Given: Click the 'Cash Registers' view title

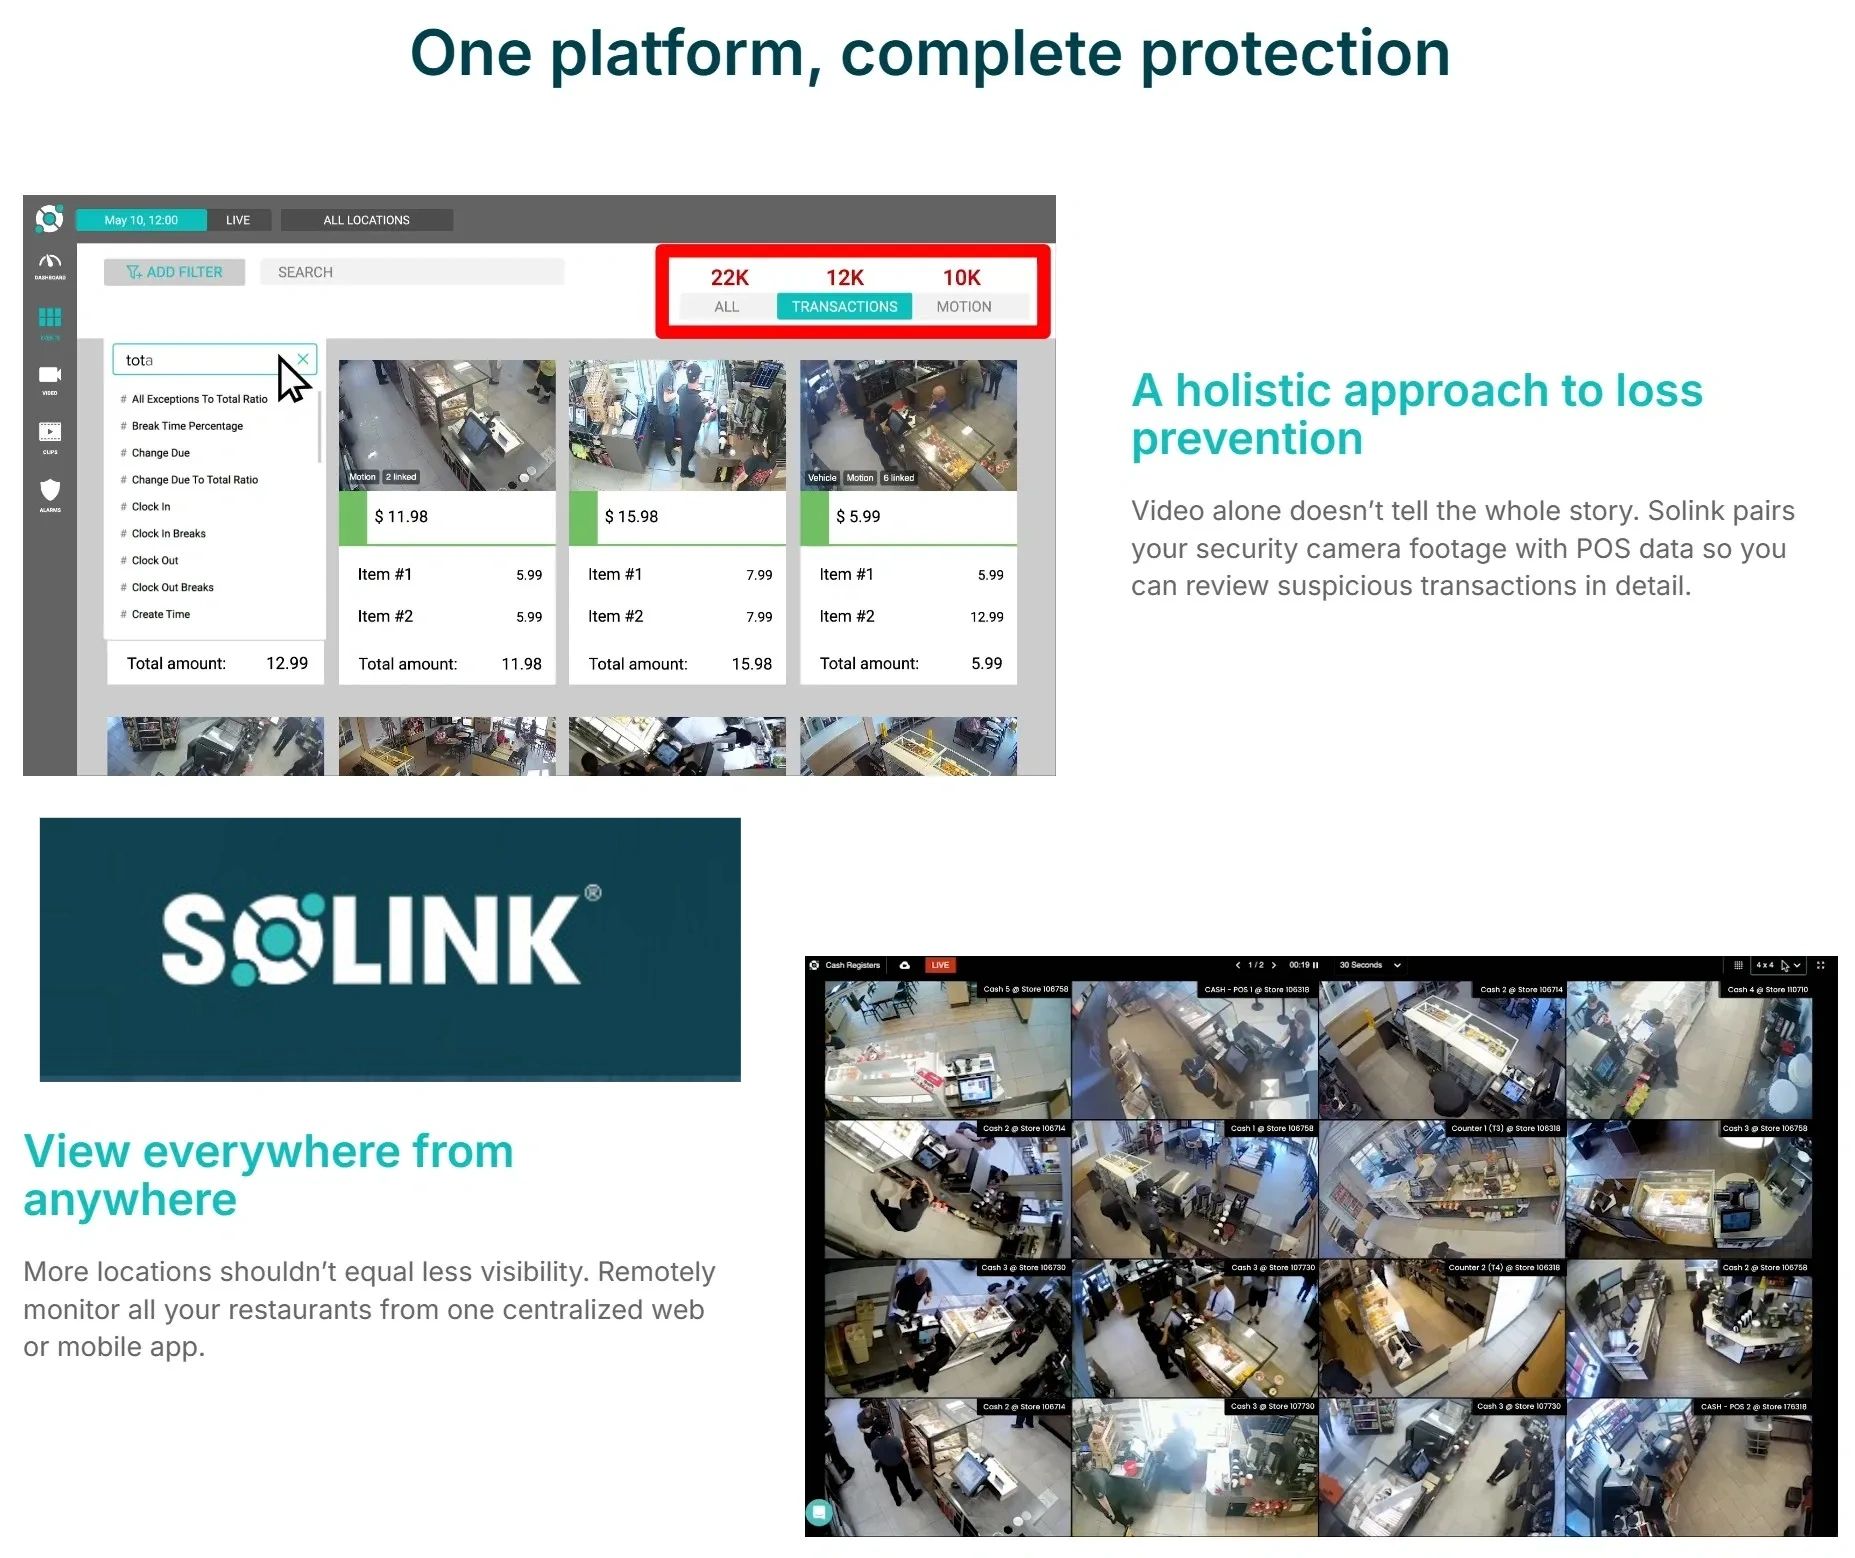Looking at the screenshot, I should pos(852,965).
